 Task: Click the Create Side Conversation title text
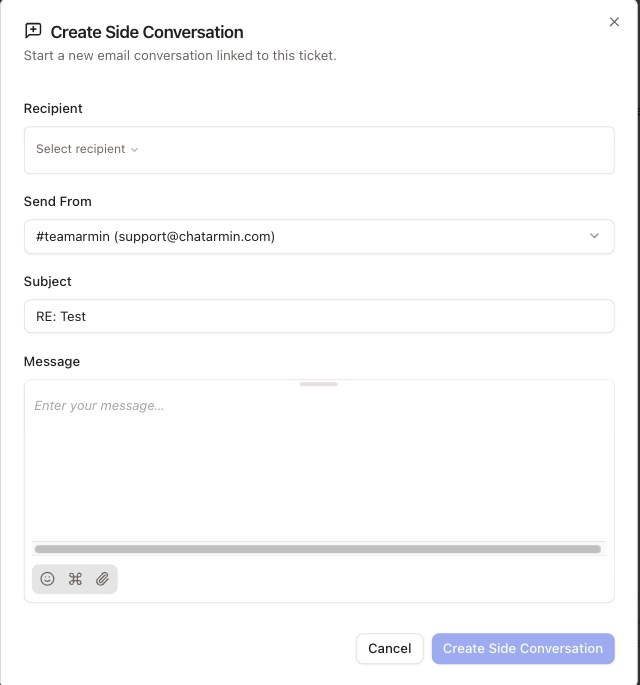pos(147,33)
